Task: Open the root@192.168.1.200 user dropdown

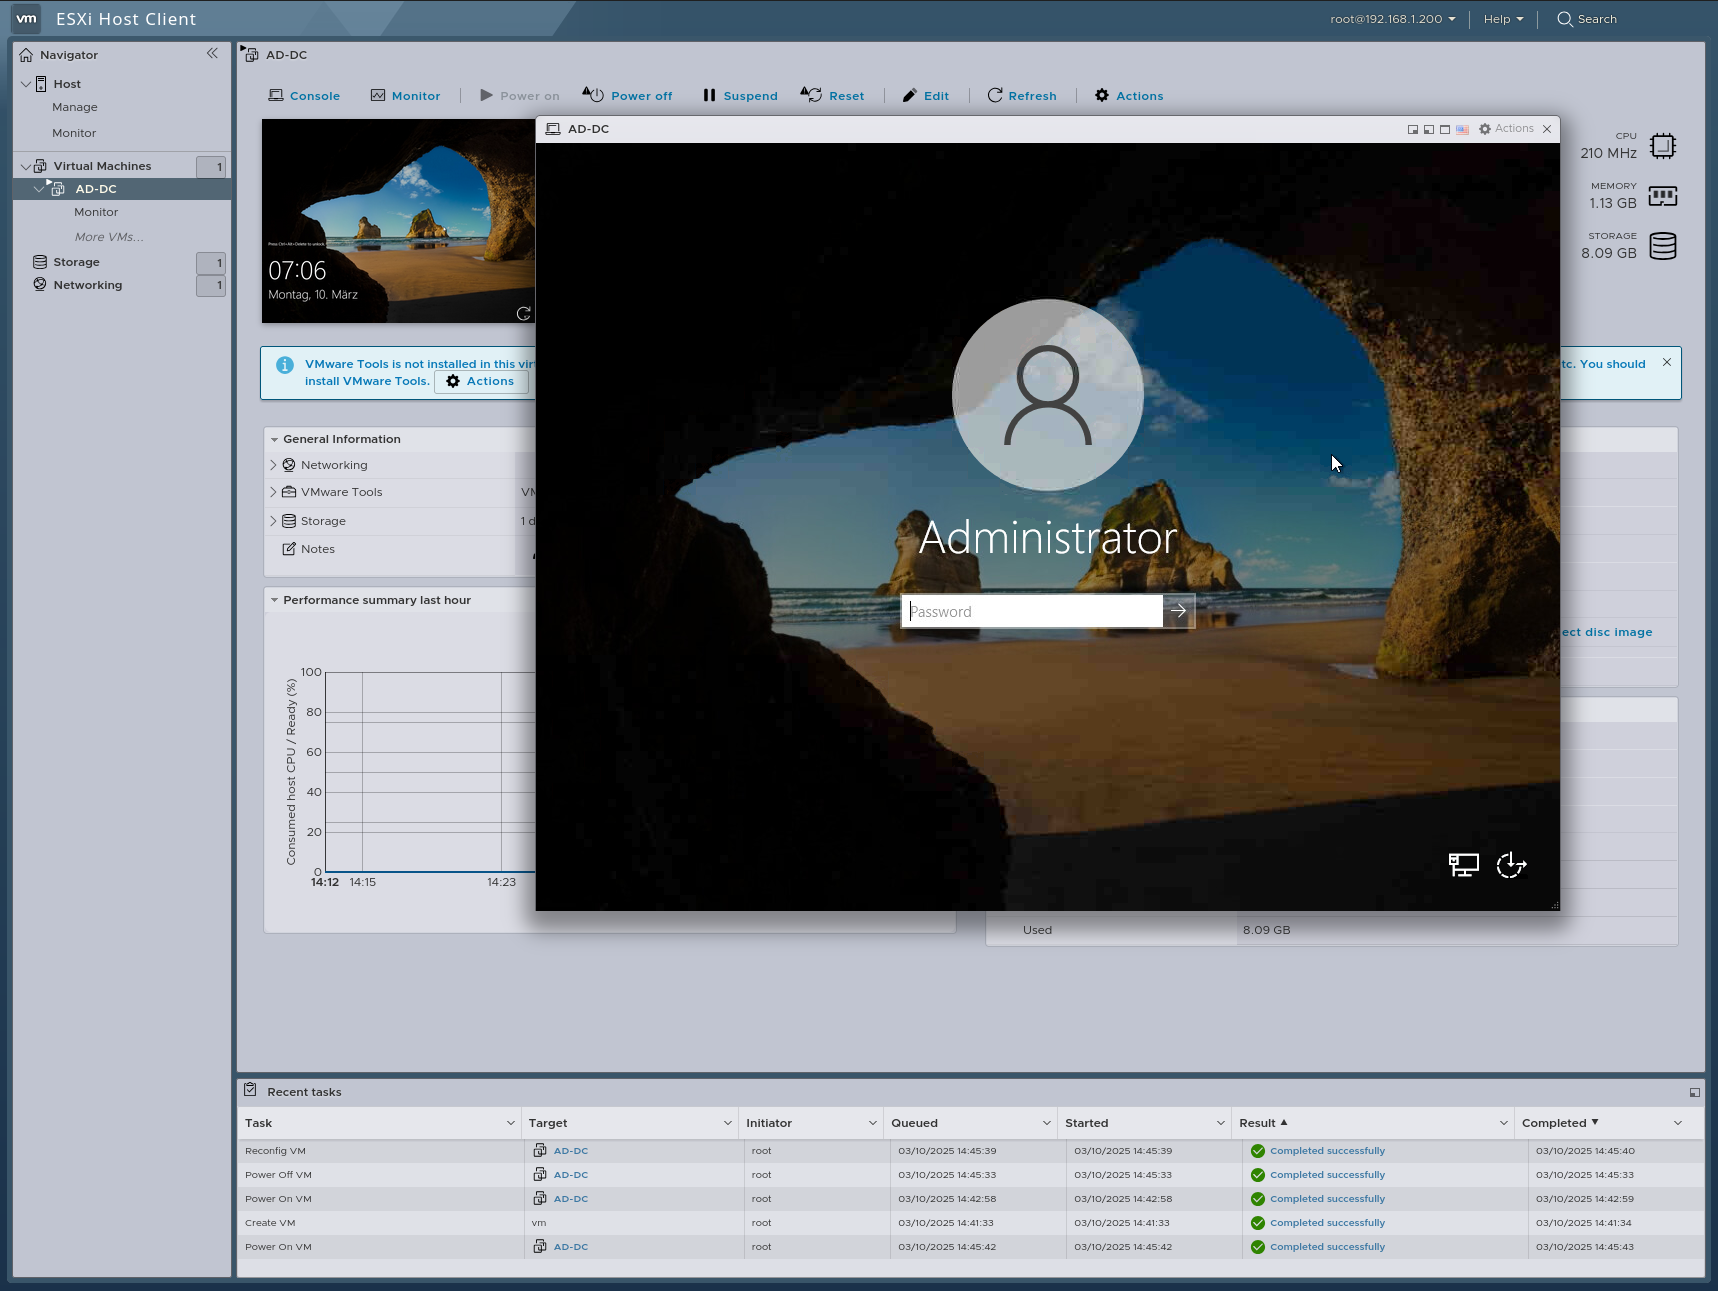Action: (x=1392, y=19)
